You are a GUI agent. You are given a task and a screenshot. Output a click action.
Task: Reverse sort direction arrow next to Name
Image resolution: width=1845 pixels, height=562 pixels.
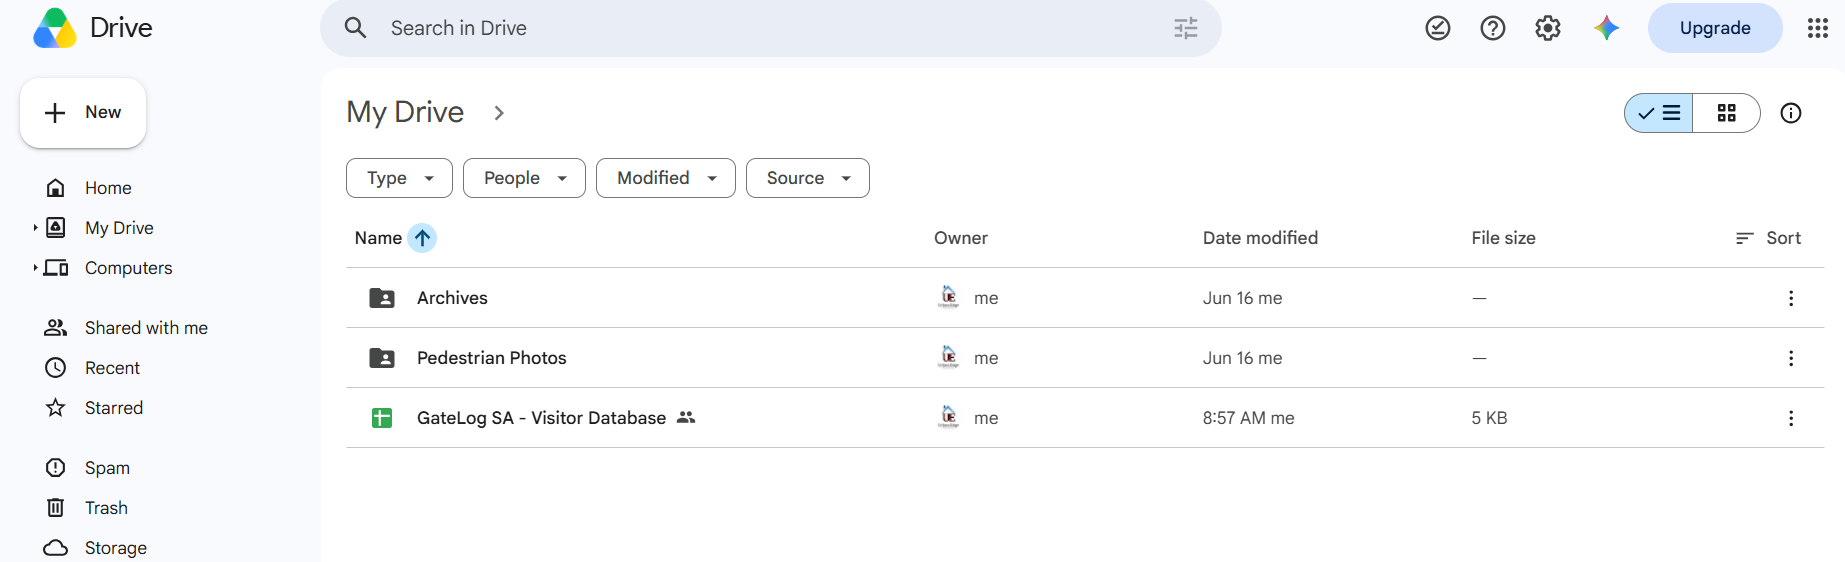[x=423, y=238]
